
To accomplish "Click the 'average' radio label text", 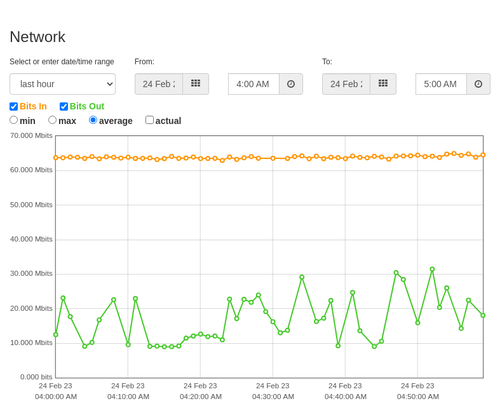I will pyautogui.click(x=116, y=121).
